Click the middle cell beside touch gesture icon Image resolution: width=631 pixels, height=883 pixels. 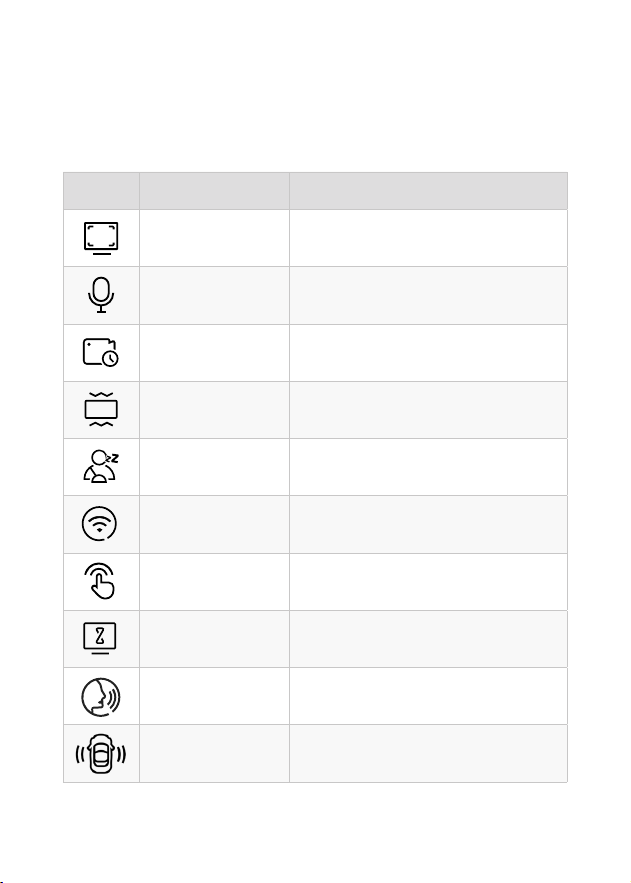coord(214,582)
